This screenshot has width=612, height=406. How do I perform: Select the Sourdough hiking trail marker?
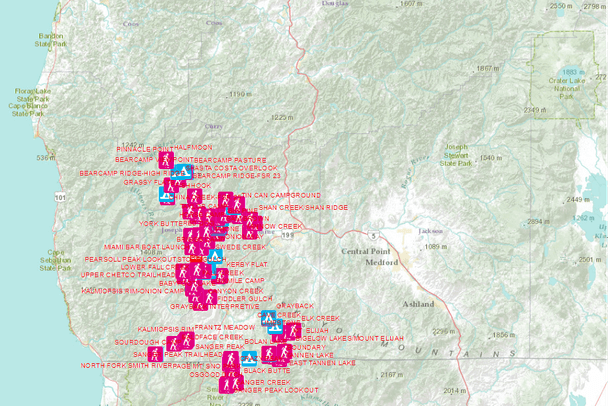tap(173, 343)
